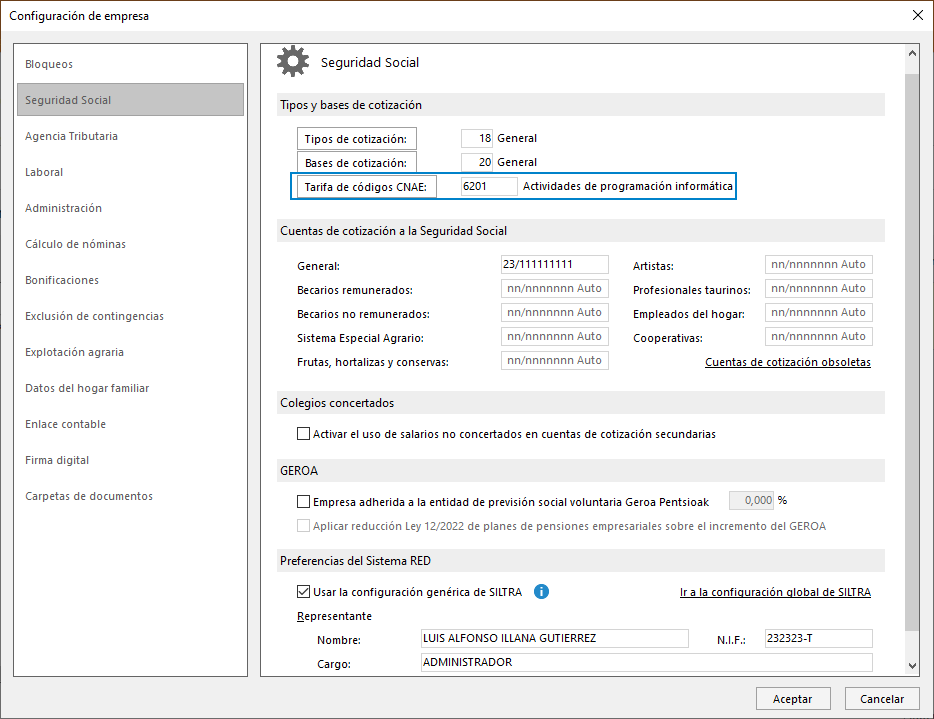934x719 pixels.
Task: Click the Seguridad Social gear icon
Action: pos(293,61)
